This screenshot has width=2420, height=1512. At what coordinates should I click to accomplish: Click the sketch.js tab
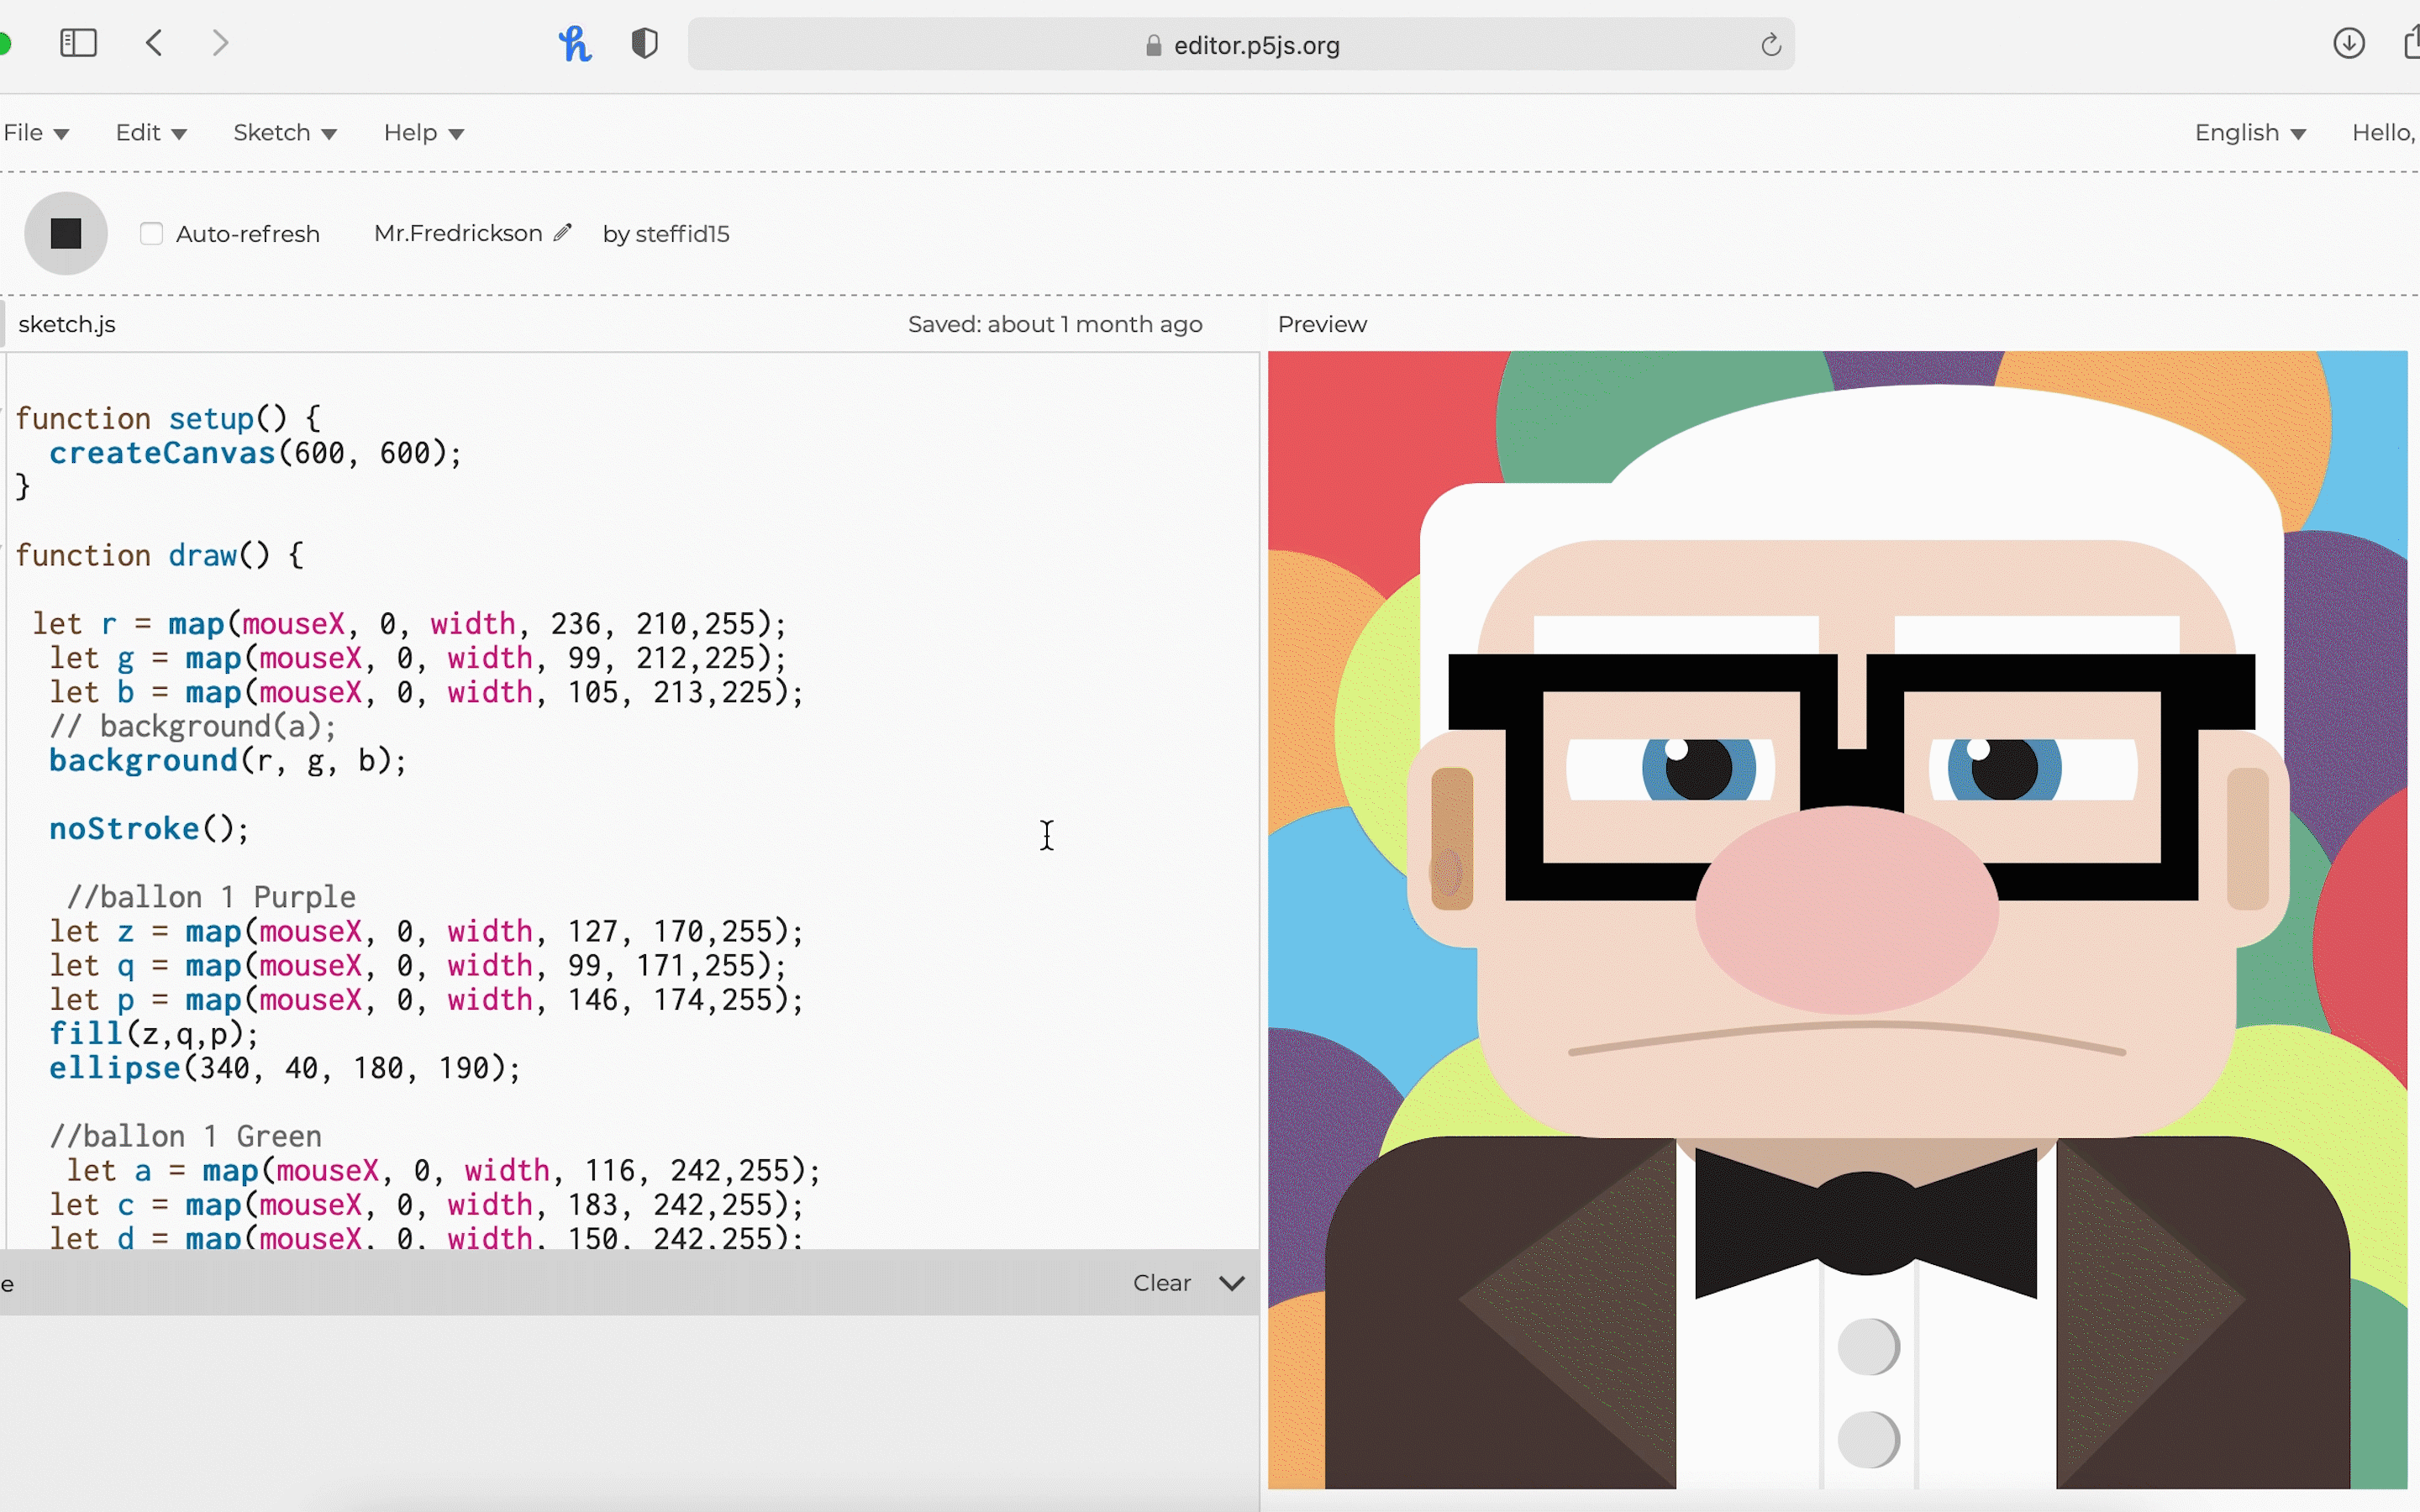(x=65, y=323)
